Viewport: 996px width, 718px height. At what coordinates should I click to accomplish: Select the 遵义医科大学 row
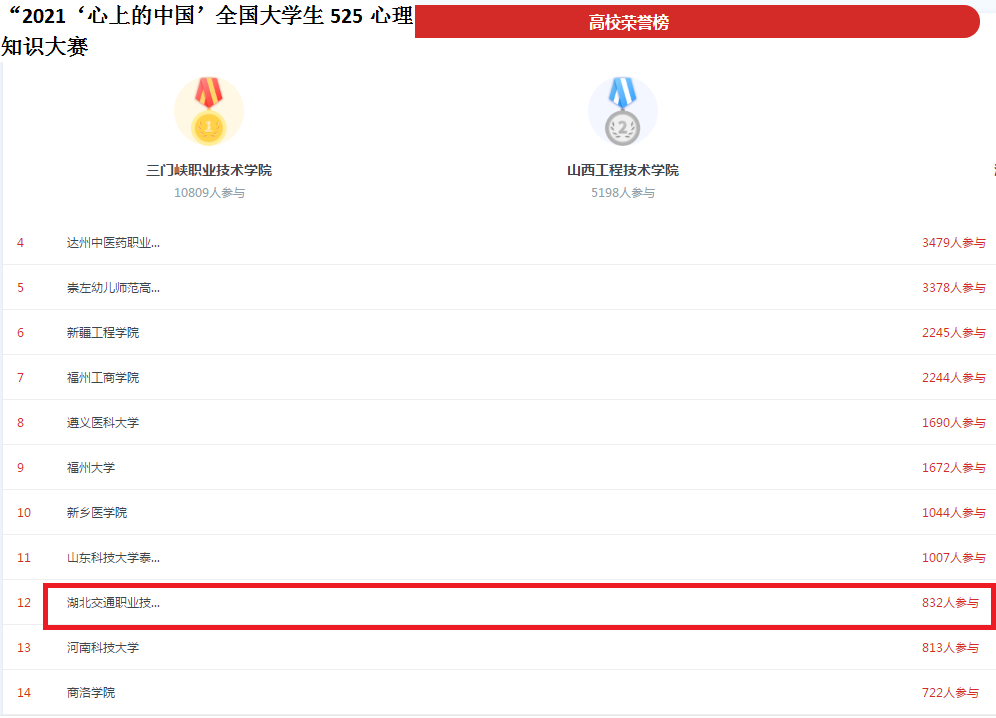click(x=499, y=423)
